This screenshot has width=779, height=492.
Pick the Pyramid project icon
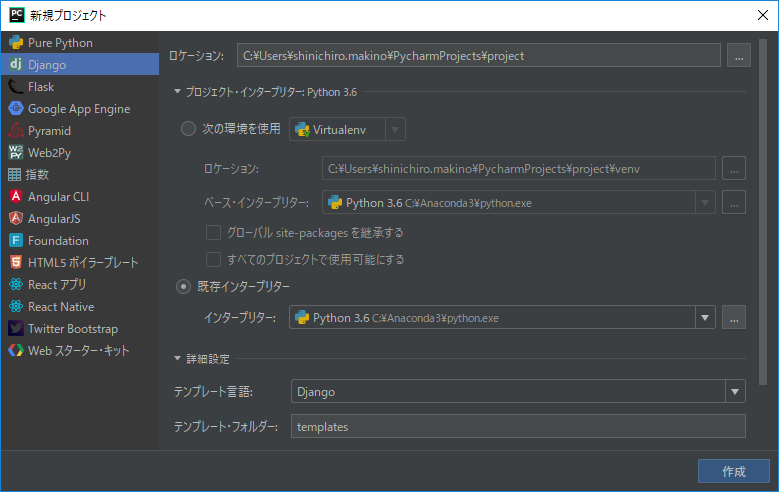click(16, 130)
